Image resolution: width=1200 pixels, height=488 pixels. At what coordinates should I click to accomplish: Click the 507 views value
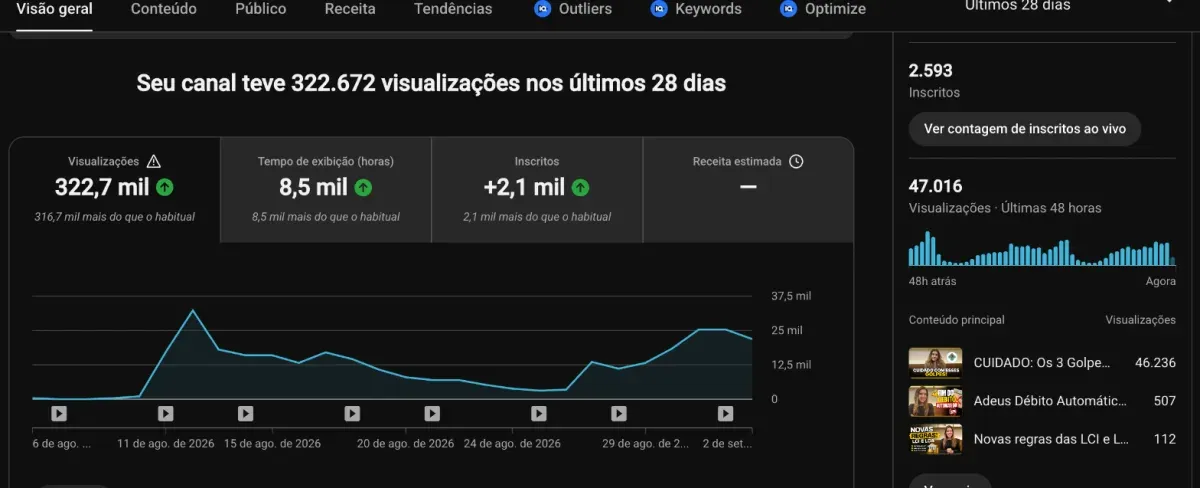1164,401
